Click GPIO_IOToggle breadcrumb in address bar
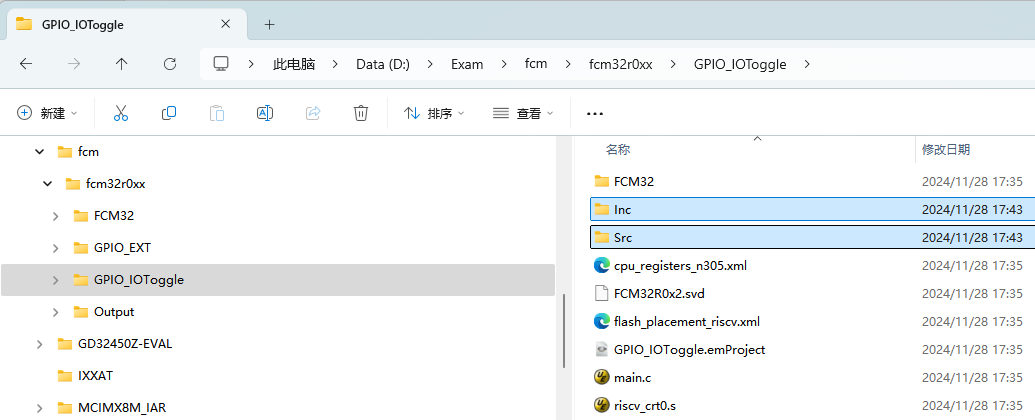 coord(740,64)
